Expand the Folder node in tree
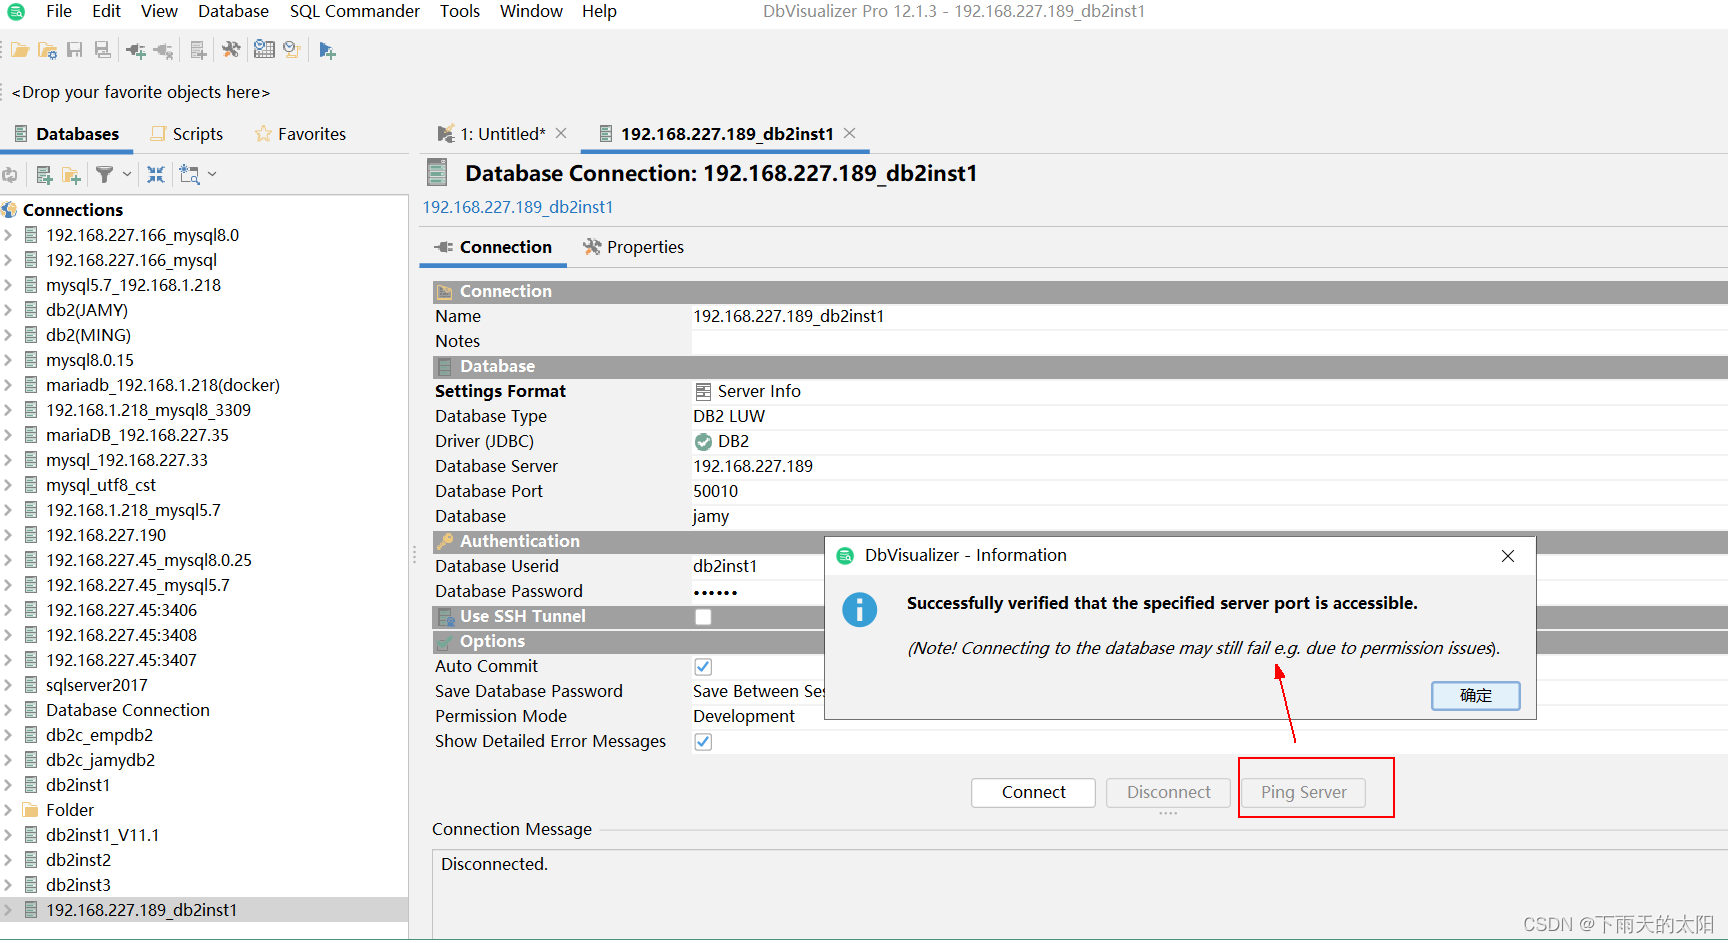The height and width of the screenshot is (943, 1728). [8, 810]
